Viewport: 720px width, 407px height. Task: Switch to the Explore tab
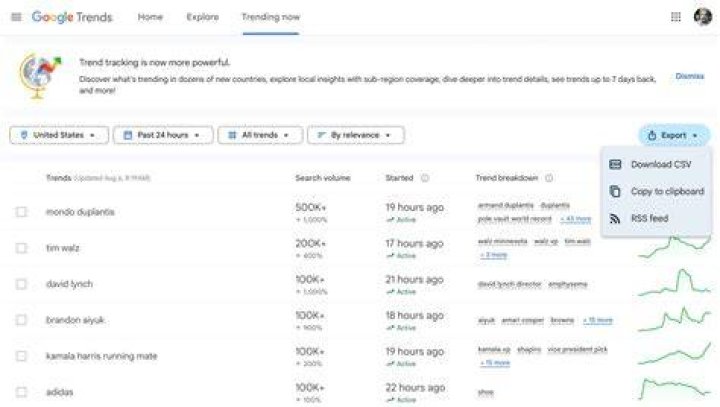(x=202, y=17)
